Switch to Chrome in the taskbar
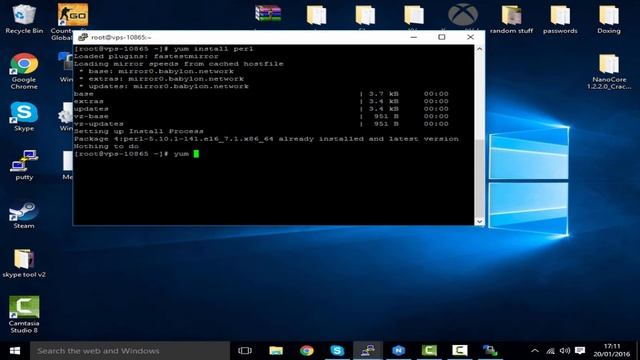The image size is (640, 360). (307, 351)
